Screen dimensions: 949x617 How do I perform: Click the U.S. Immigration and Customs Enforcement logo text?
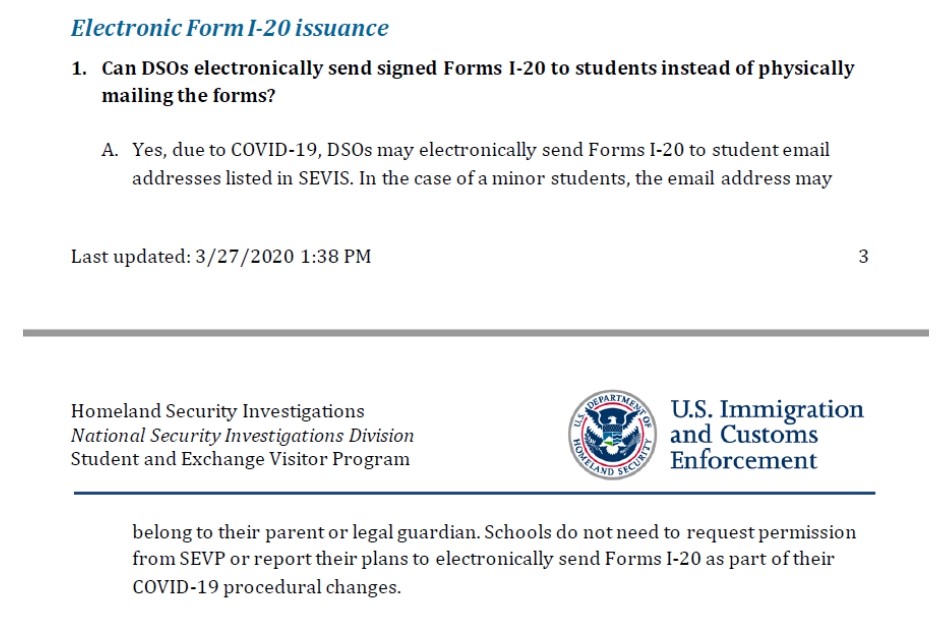[x=766, y=435]
